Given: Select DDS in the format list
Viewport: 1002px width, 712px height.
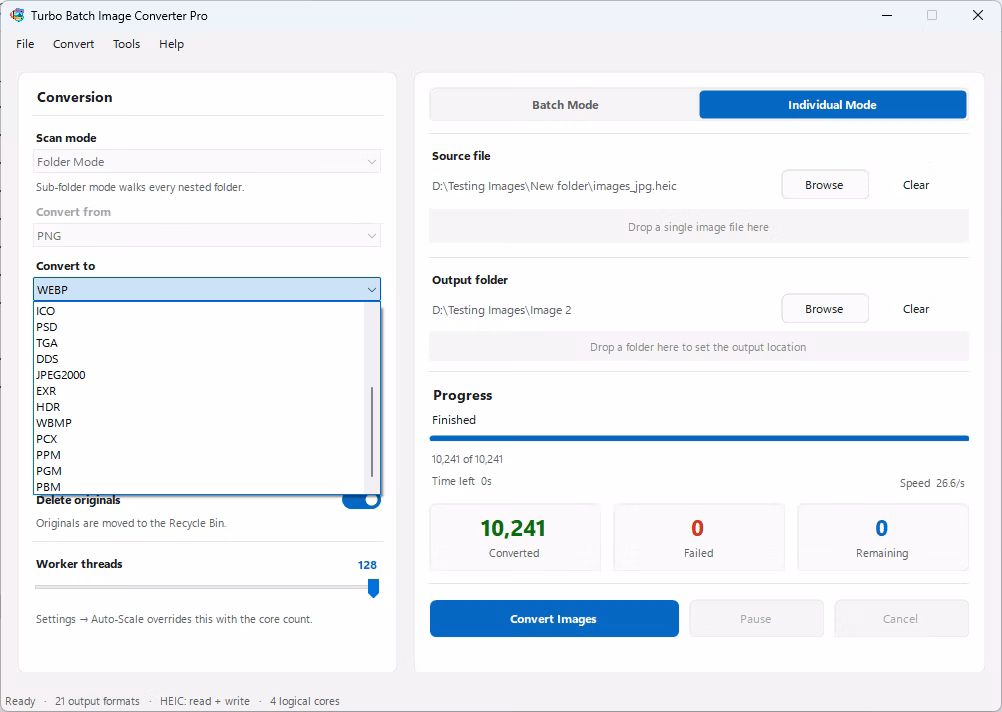Looking at the screenshot, I should pos(199,359).
